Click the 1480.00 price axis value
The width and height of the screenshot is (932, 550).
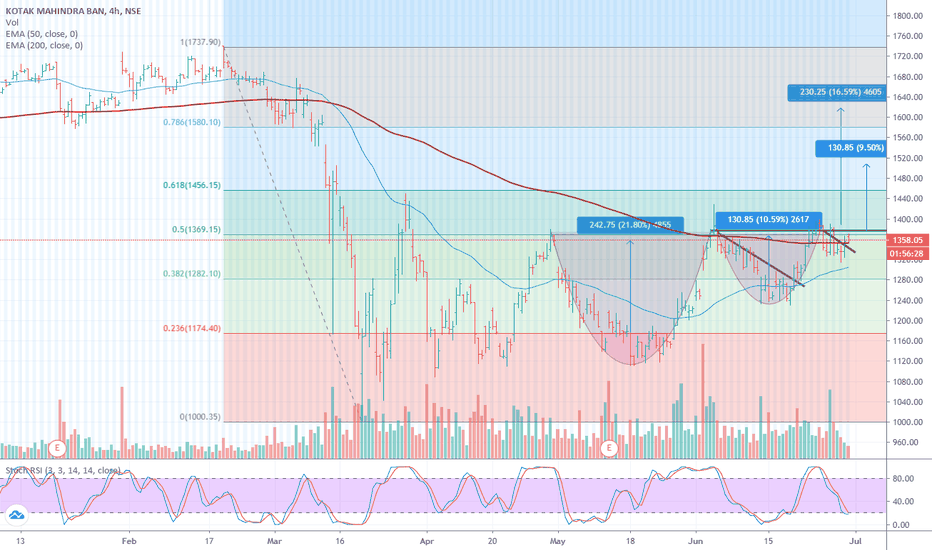coord(908,178)
